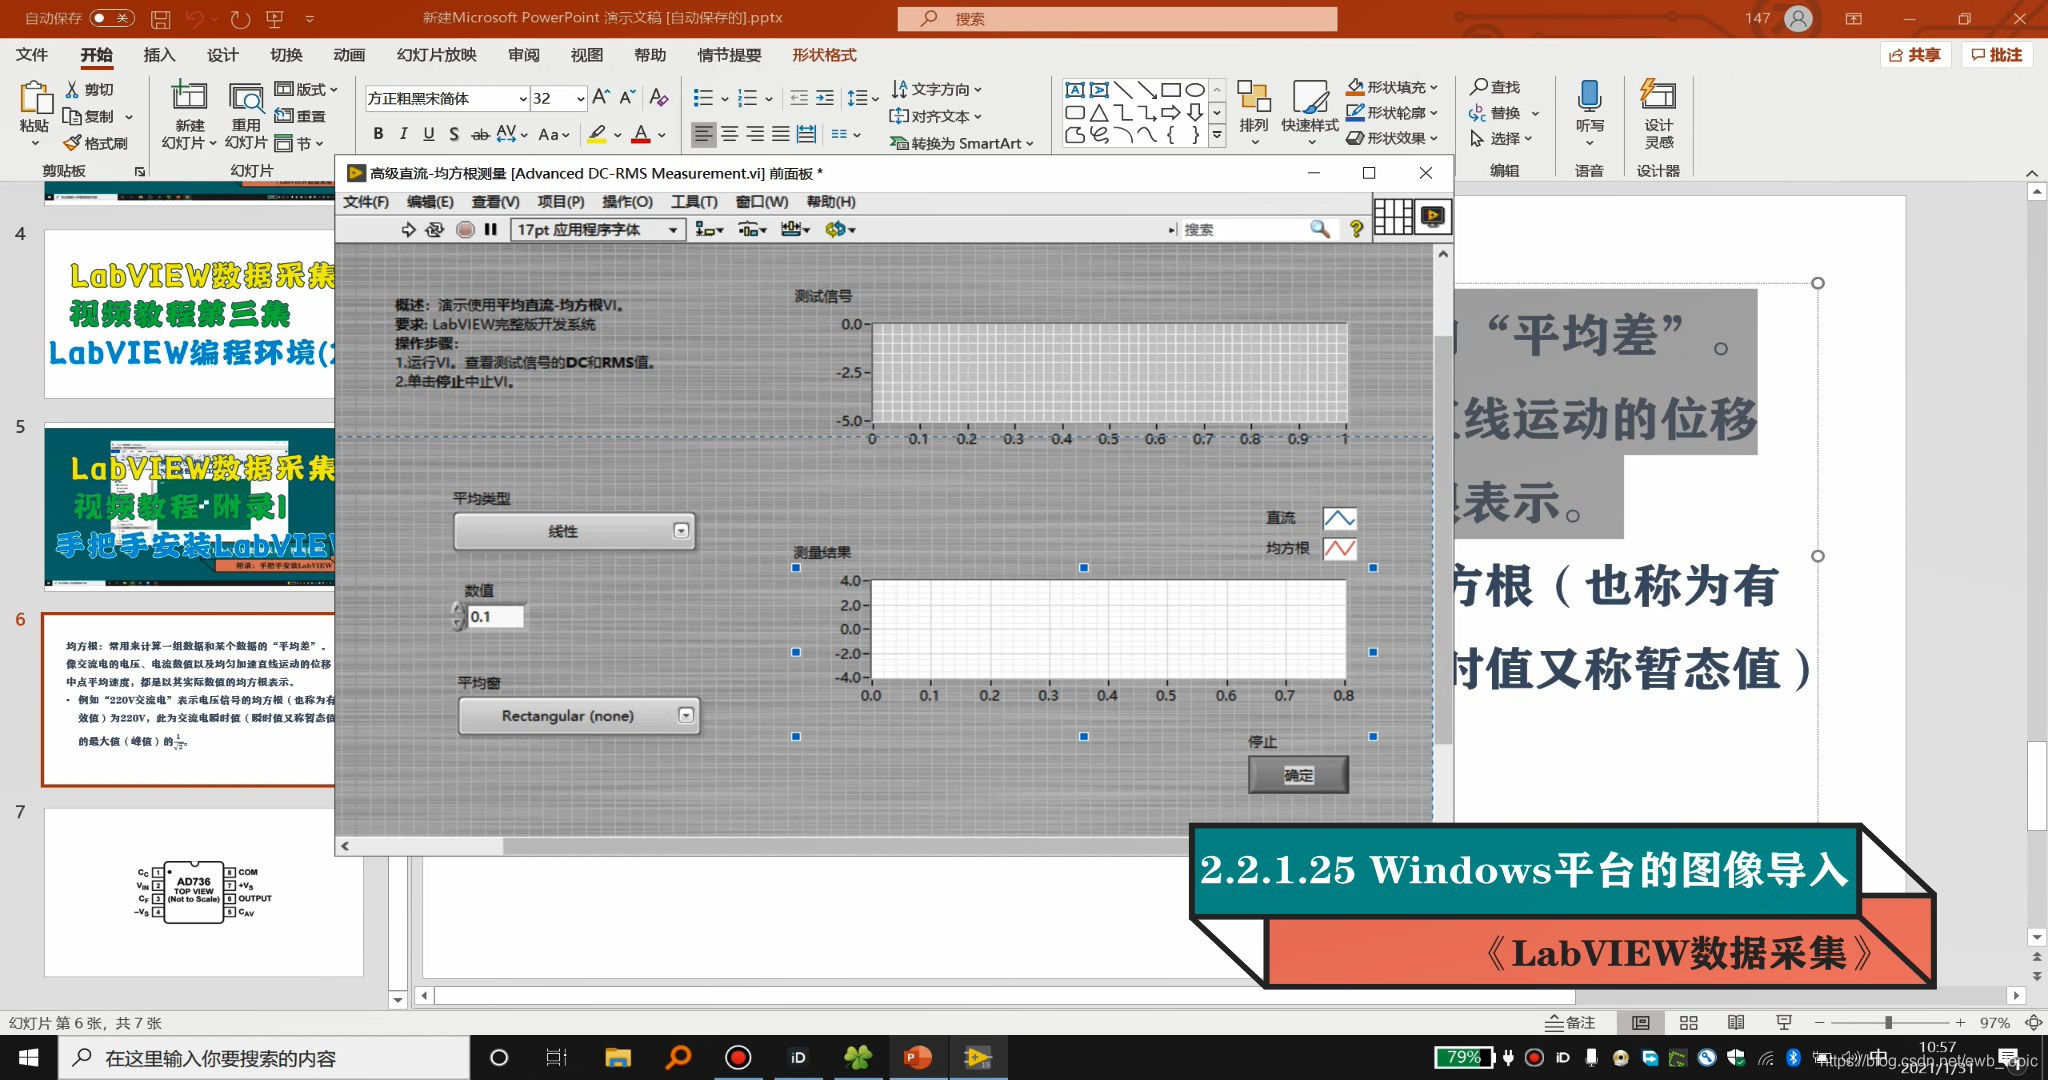
Task: Open the 动画 ribbon tab
Action: 349,55
